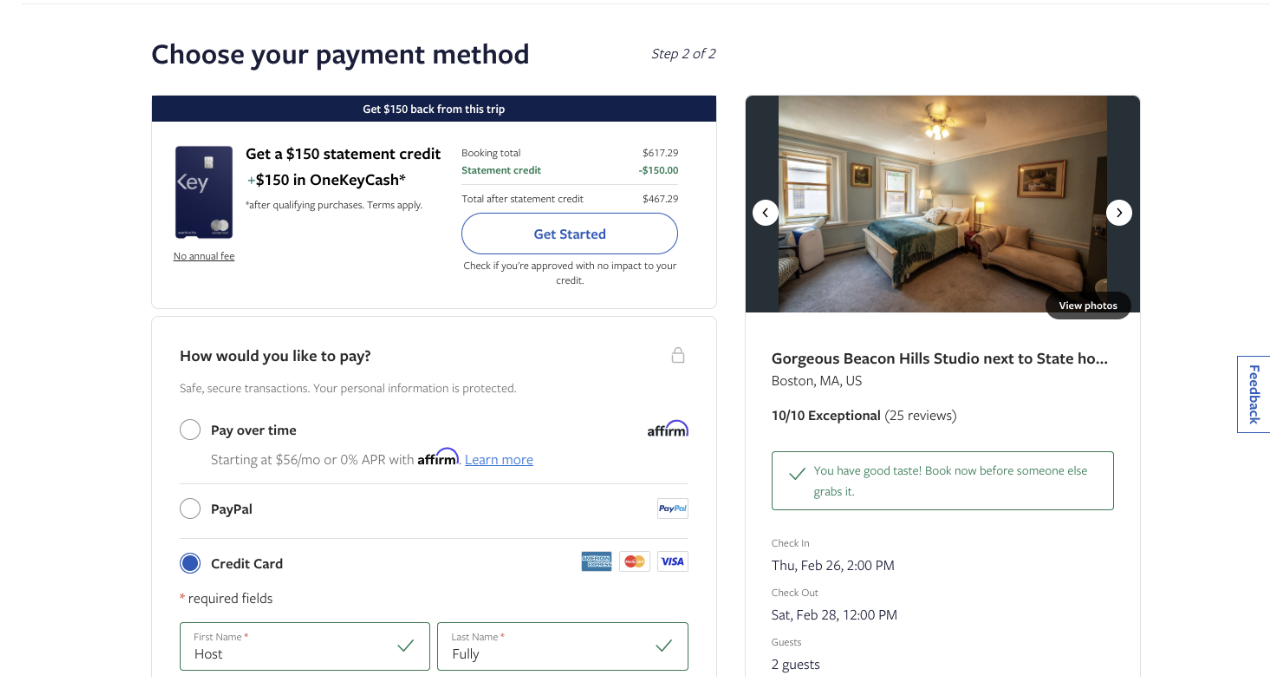Click the American Express card icon
1280x690 pixels.
pos(596,562)
